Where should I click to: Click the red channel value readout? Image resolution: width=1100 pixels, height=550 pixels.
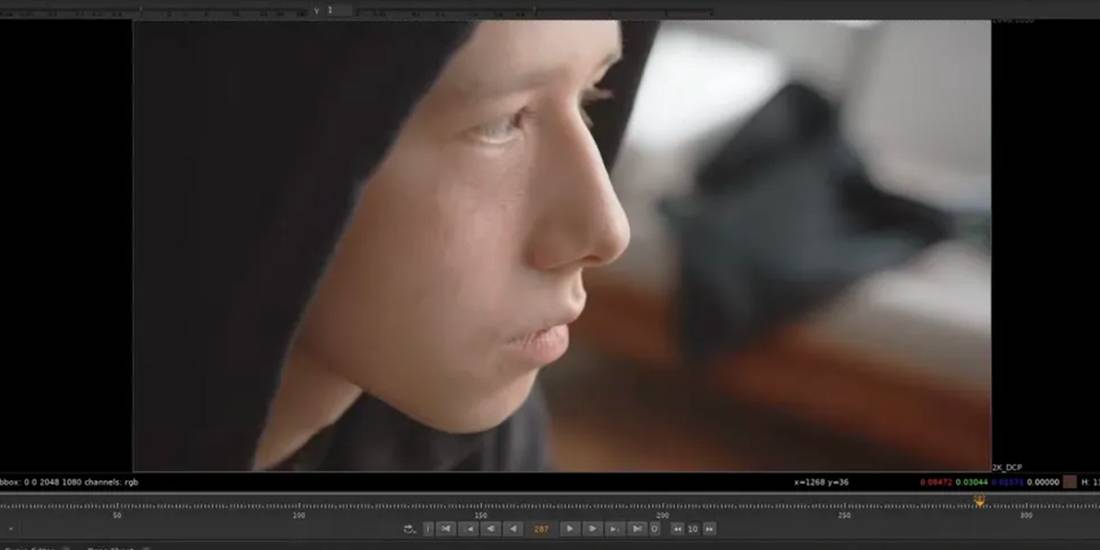click(x=936, y=482)
